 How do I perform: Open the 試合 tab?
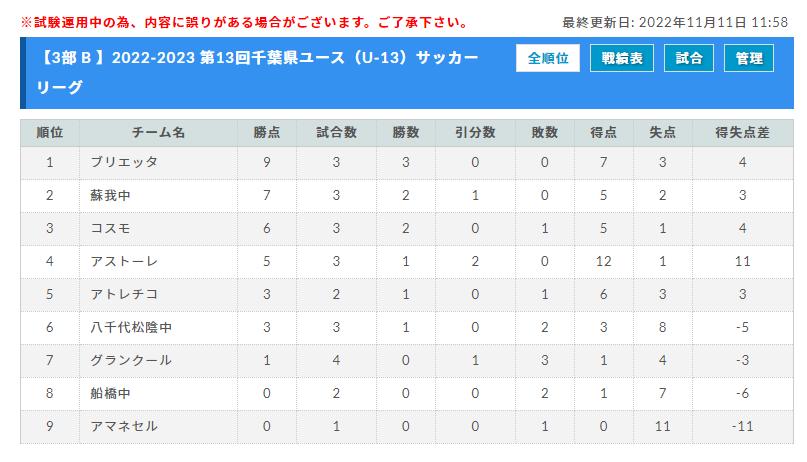689,58
